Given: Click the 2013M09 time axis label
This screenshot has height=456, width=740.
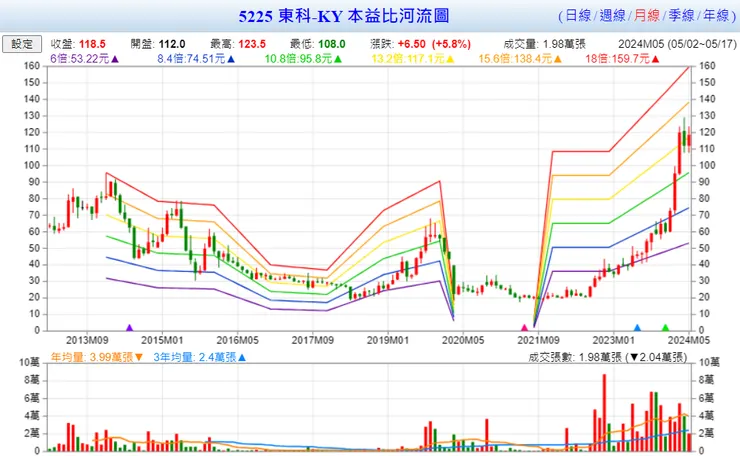Looking at the screenshot, I should (x=87, y=340).
